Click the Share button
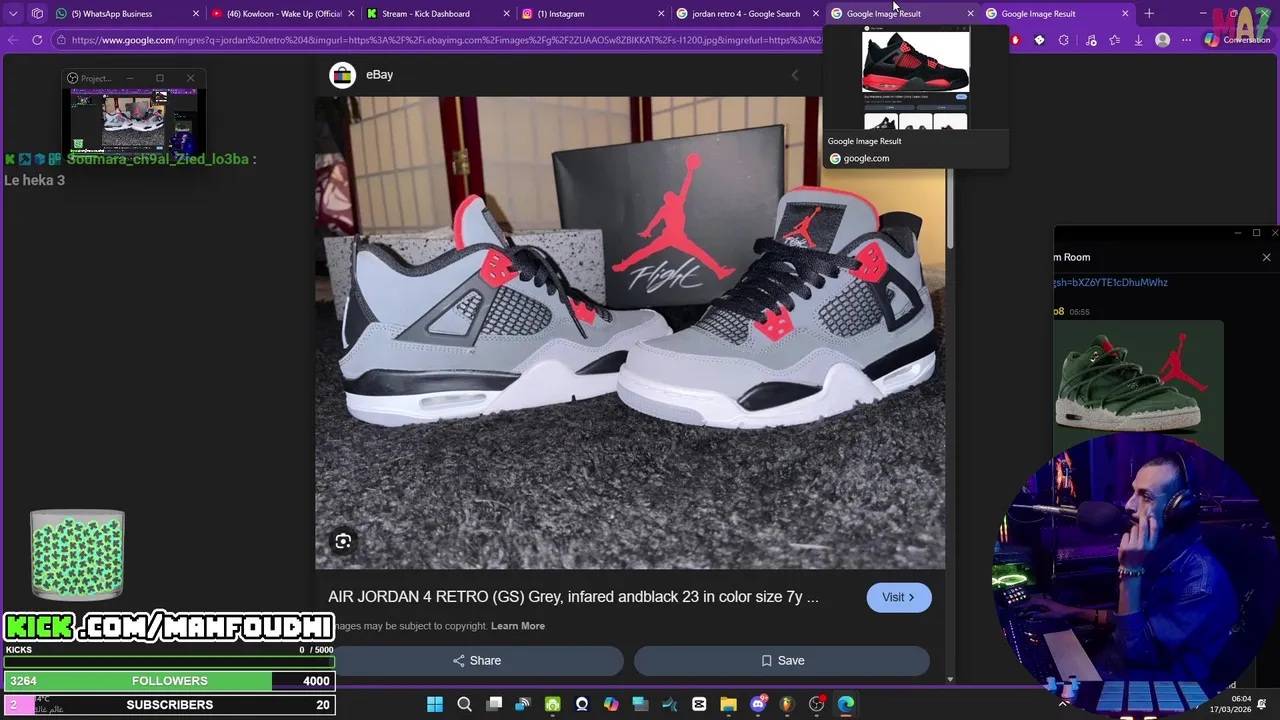 tap(477, 661)
